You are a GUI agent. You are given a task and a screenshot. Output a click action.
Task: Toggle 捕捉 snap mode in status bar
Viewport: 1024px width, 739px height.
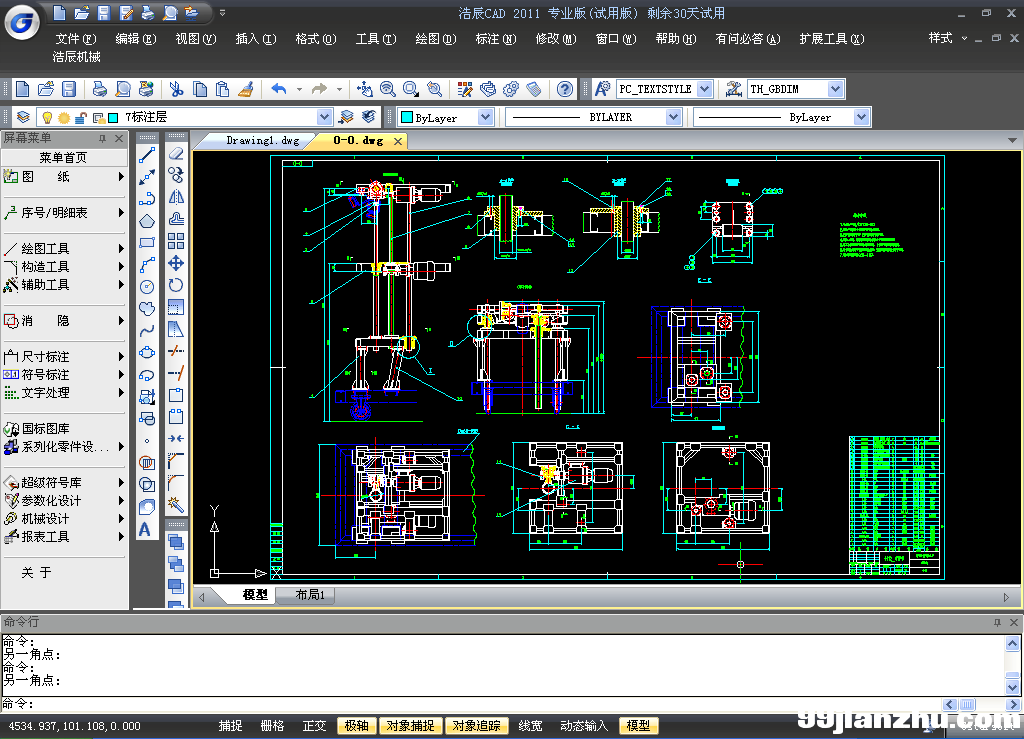[x=230, y=726]
